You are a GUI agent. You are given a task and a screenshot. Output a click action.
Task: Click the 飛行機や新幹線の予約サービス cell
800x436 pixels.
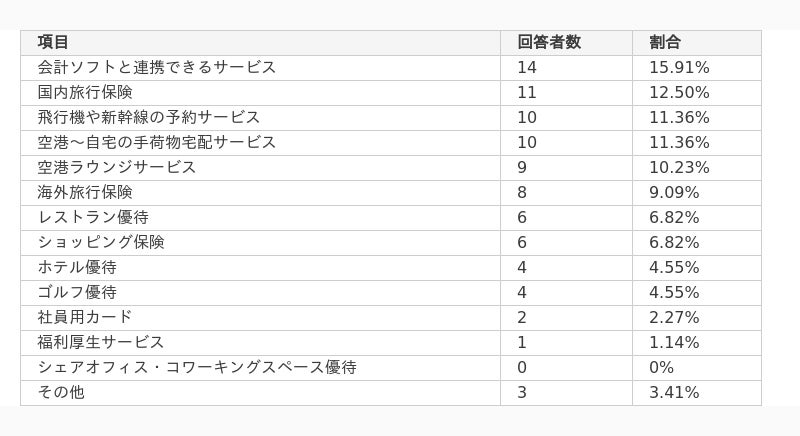(x=260, y=118)
